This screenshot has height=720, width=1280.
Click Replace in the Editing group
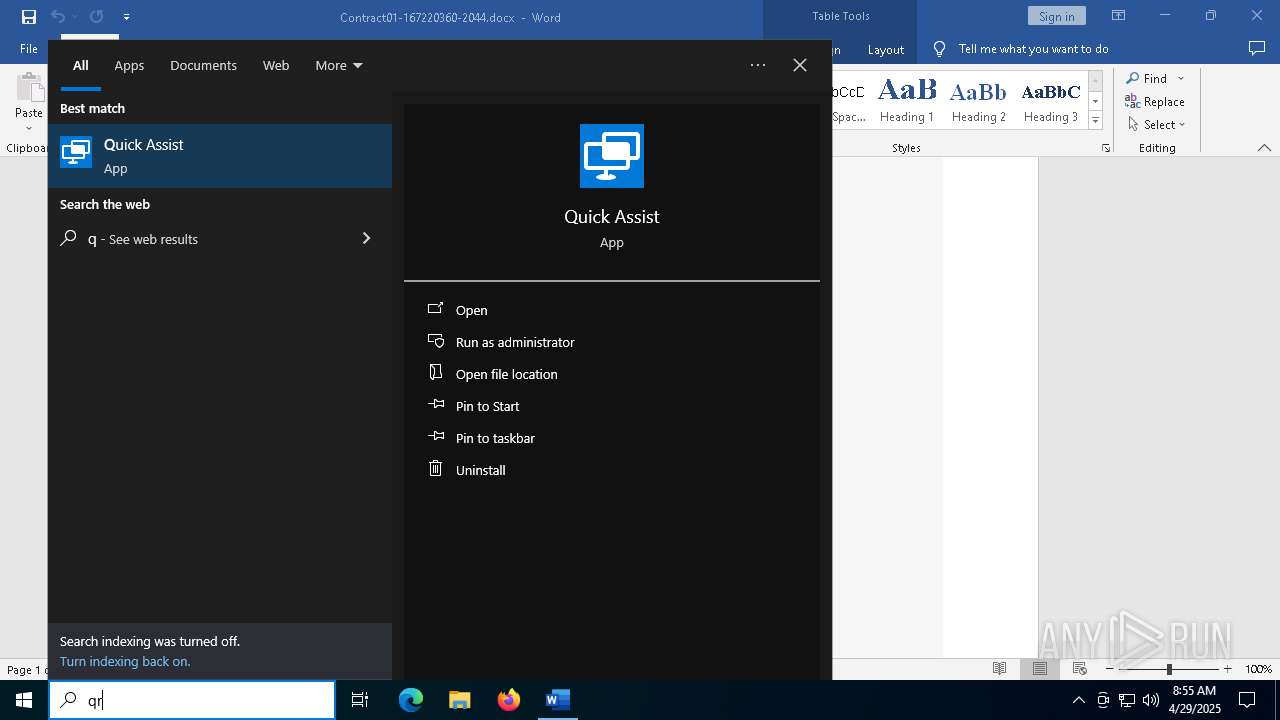click(1155, 102)
